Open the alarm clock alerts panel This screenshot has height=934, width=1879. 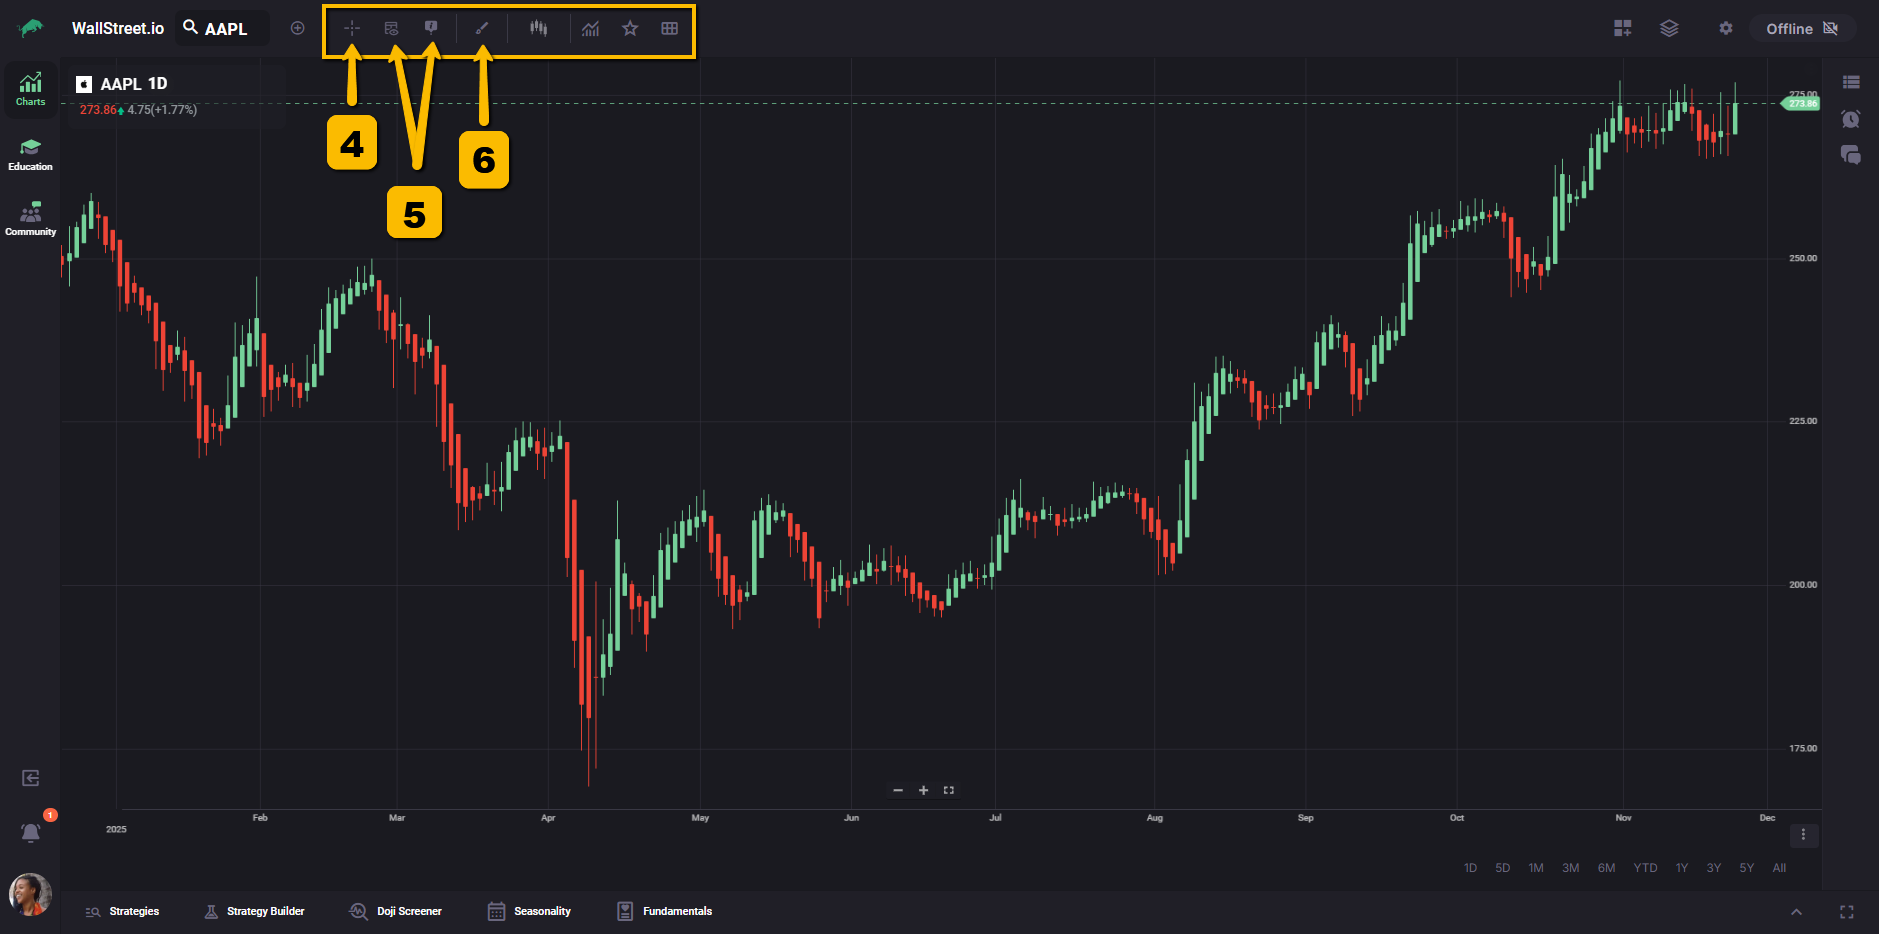[1850, 119]
